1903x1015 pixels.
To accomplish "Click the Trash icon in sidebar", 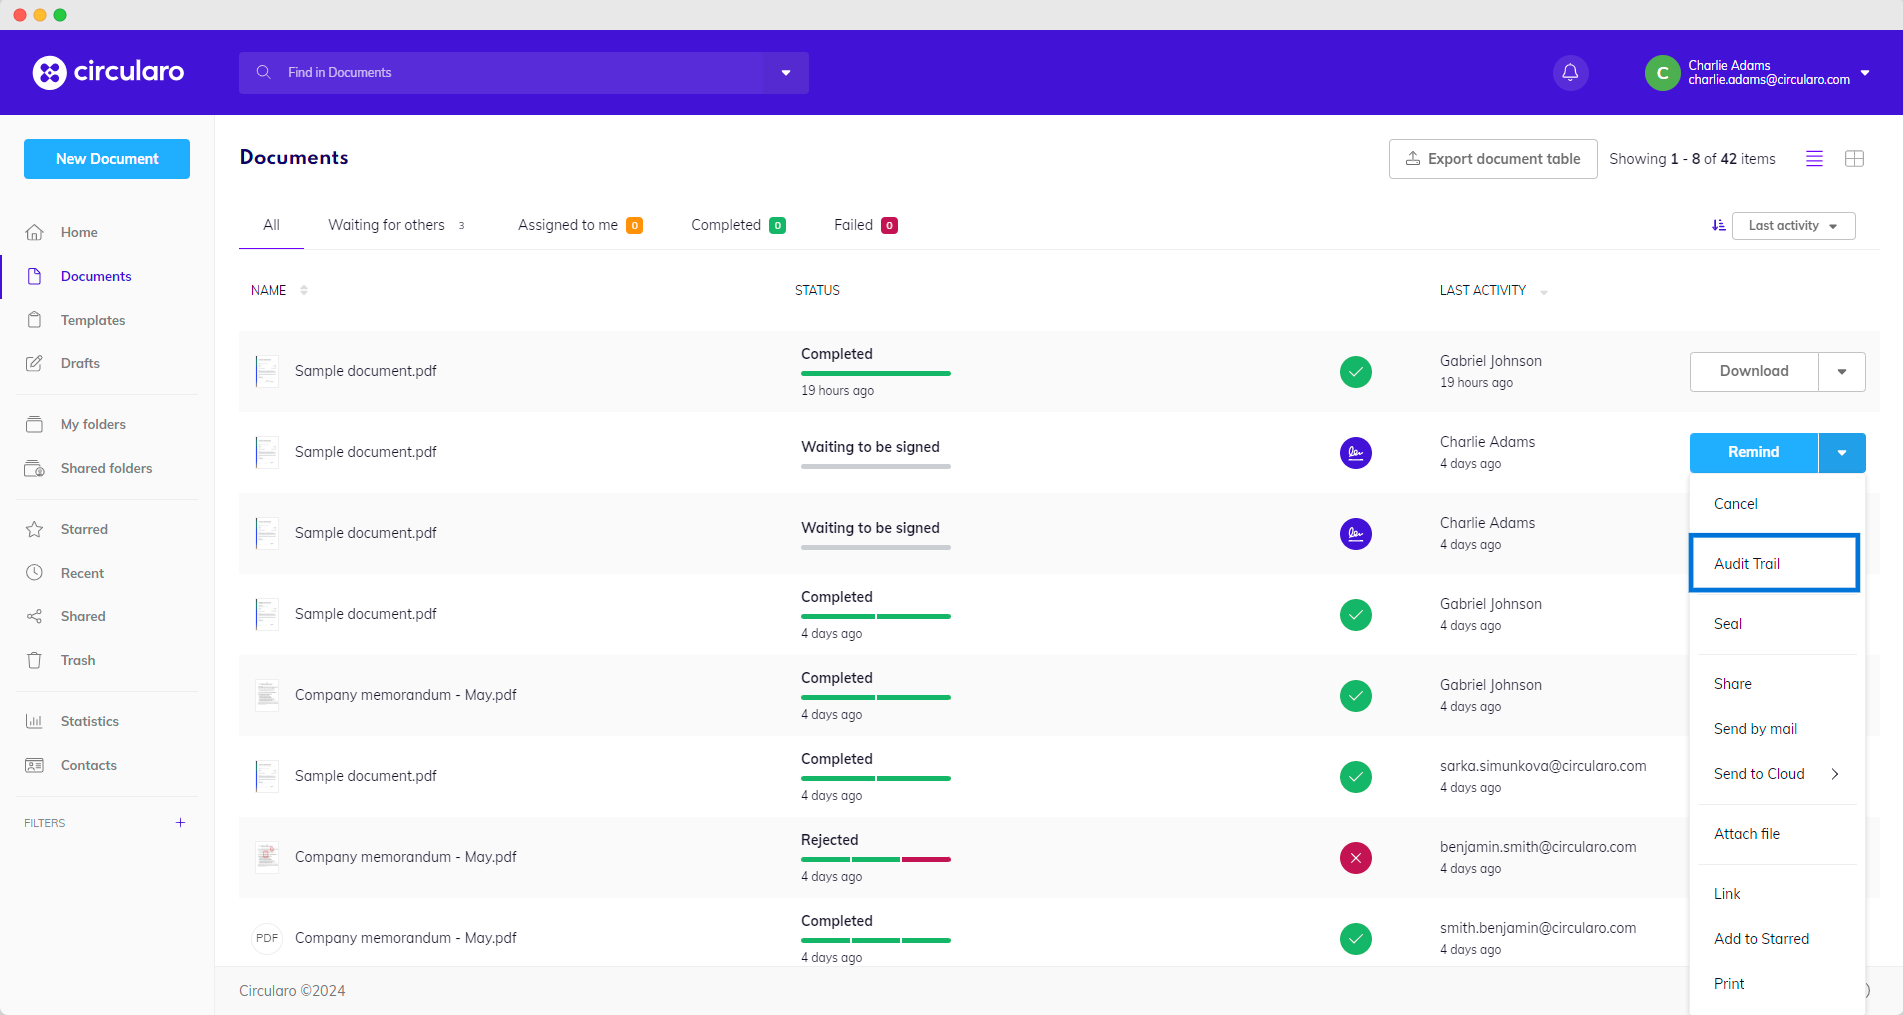I will point(35,660).
